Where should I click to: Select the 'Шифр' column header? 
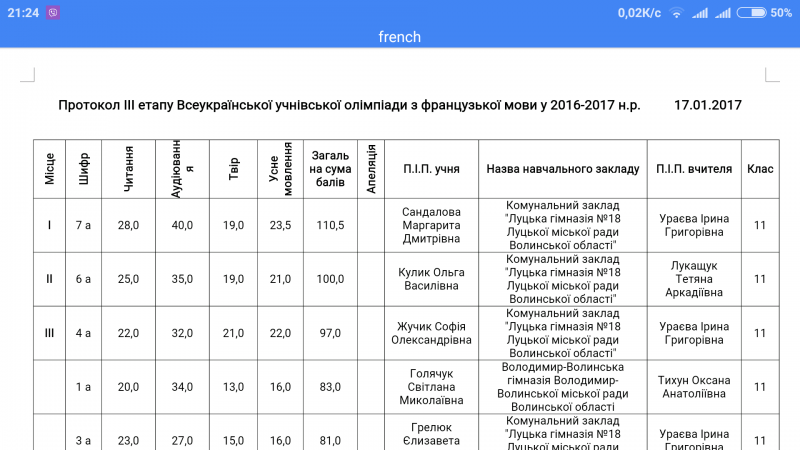point(84,169)
